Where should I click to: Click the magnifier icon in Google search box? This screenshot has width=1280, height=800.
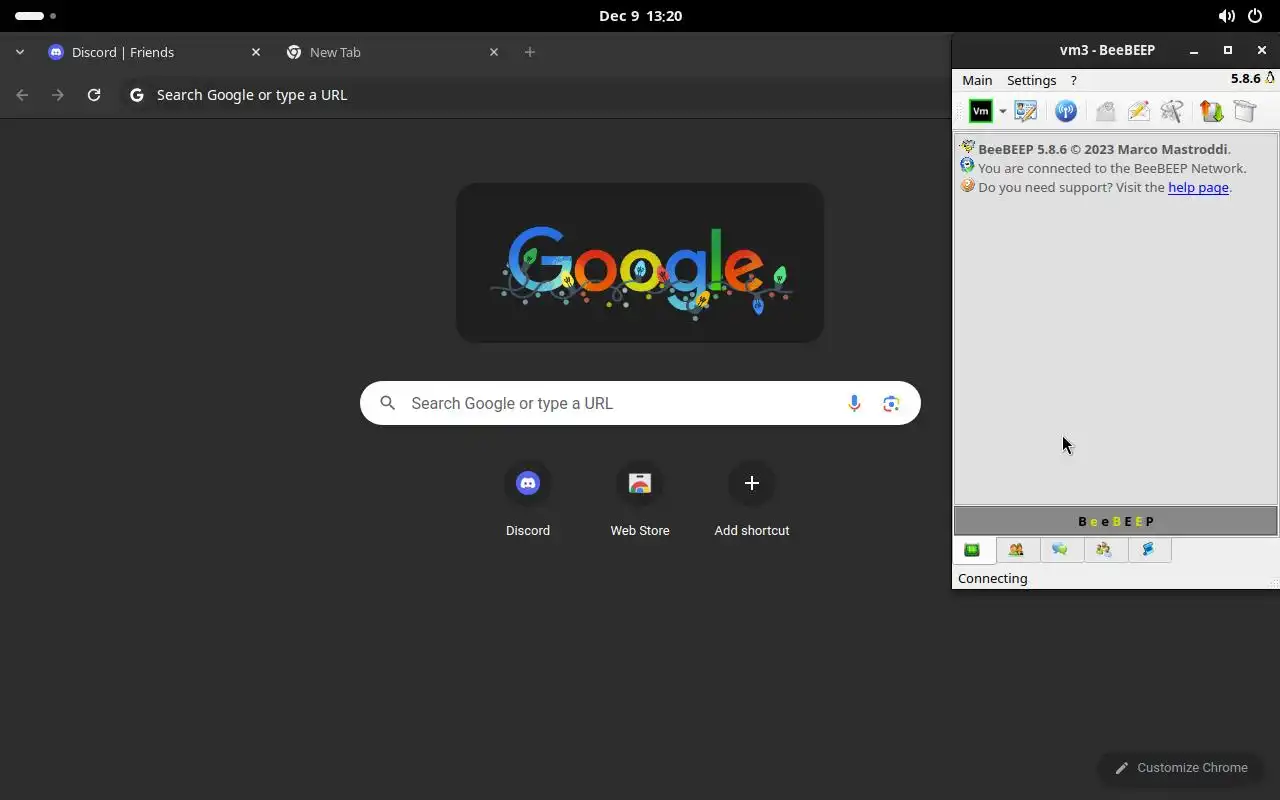pyautogui.click(x=388, y=403)
